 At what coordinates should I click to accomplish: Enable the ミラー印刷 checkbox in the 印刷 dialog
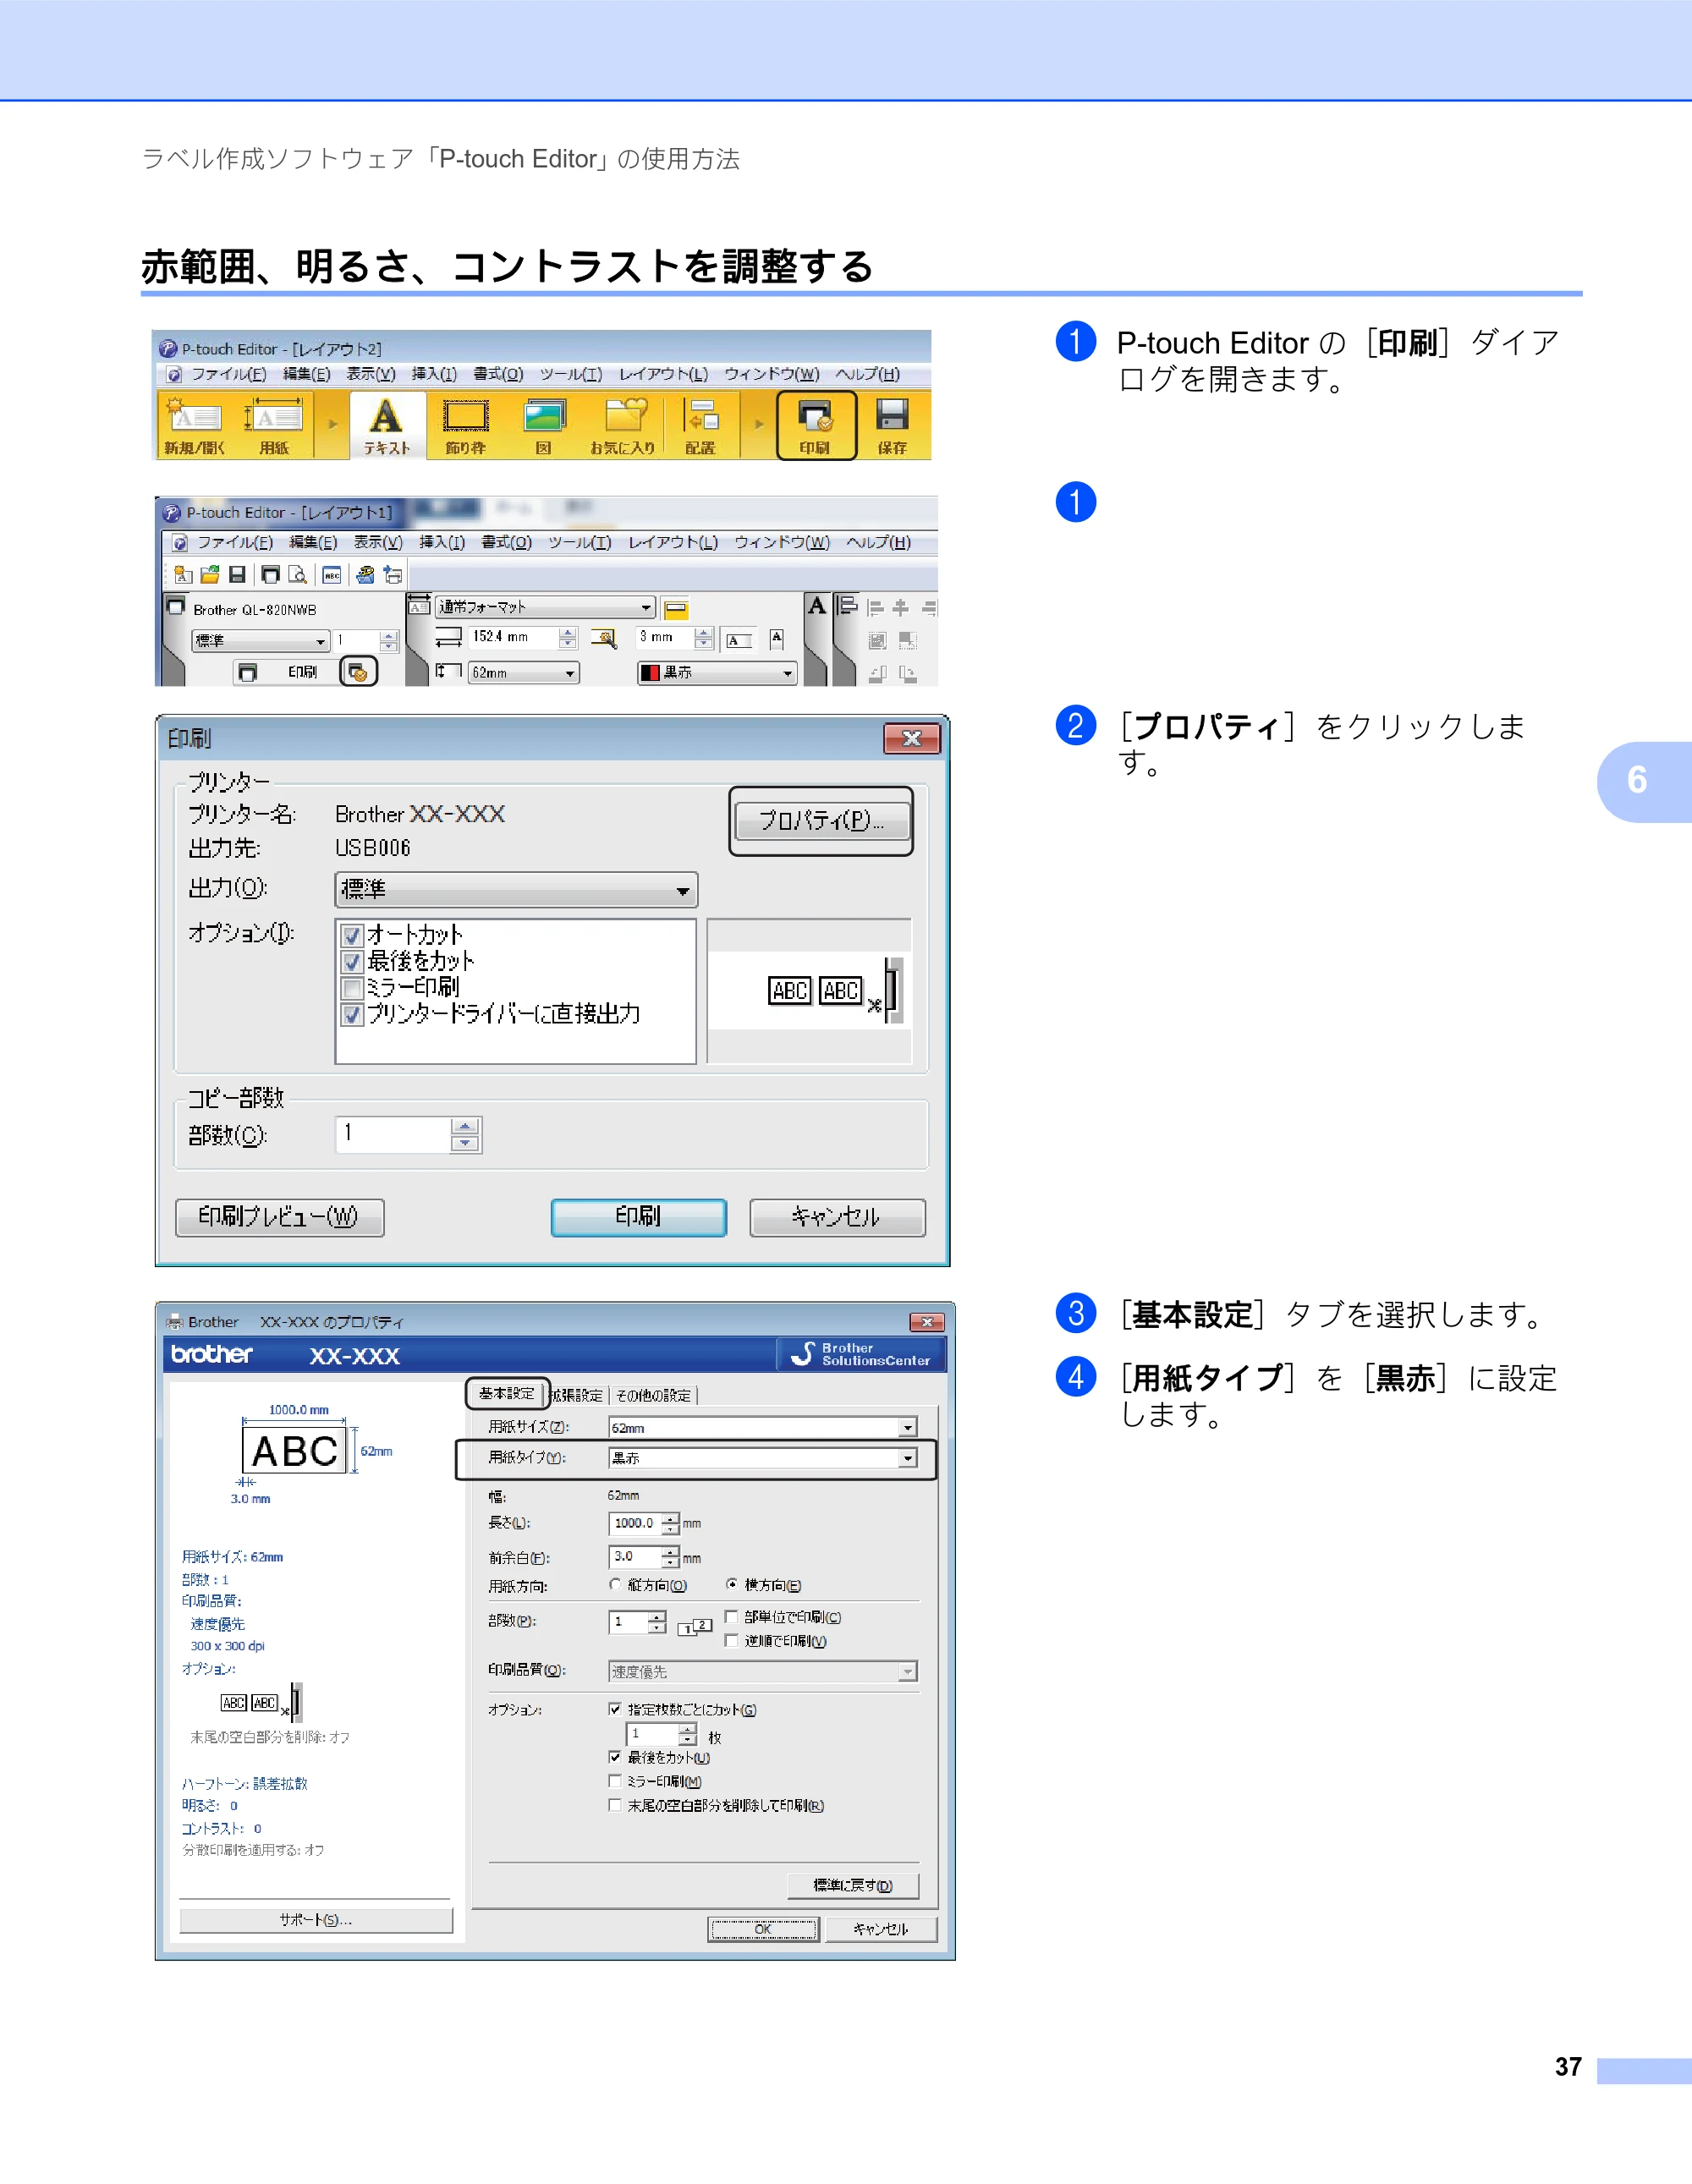[352, 988]
